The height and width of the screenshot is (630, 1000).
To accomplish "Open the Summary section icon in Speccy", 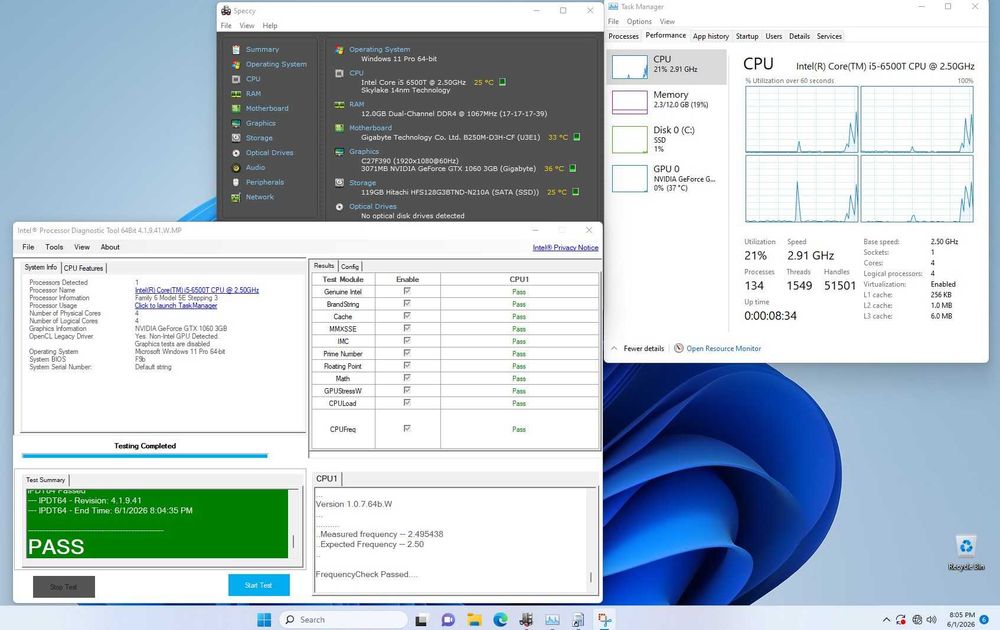I will tap(236, 49).
